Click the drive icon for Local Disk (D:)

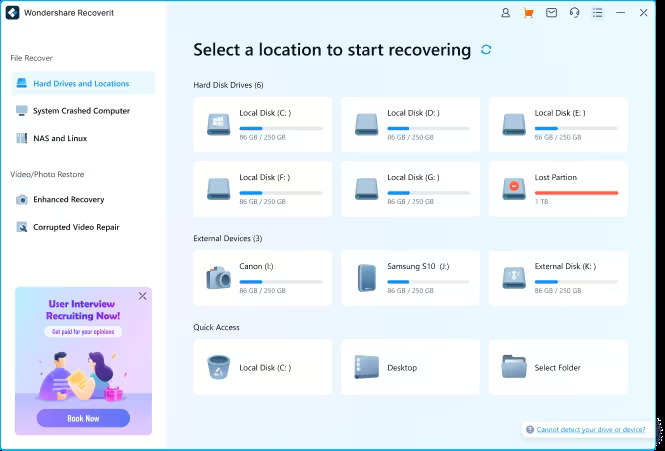[x=366, y=124]
